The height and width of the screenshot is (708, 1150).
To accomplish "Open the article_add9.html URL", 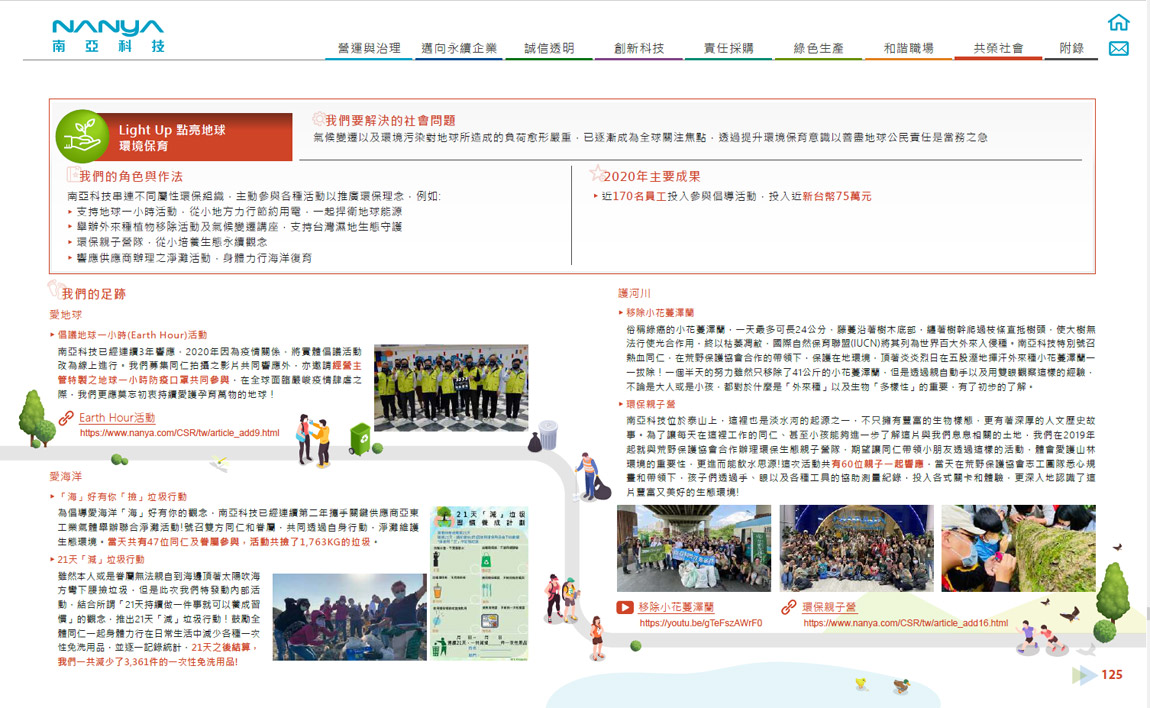I will tap(179, 433).
